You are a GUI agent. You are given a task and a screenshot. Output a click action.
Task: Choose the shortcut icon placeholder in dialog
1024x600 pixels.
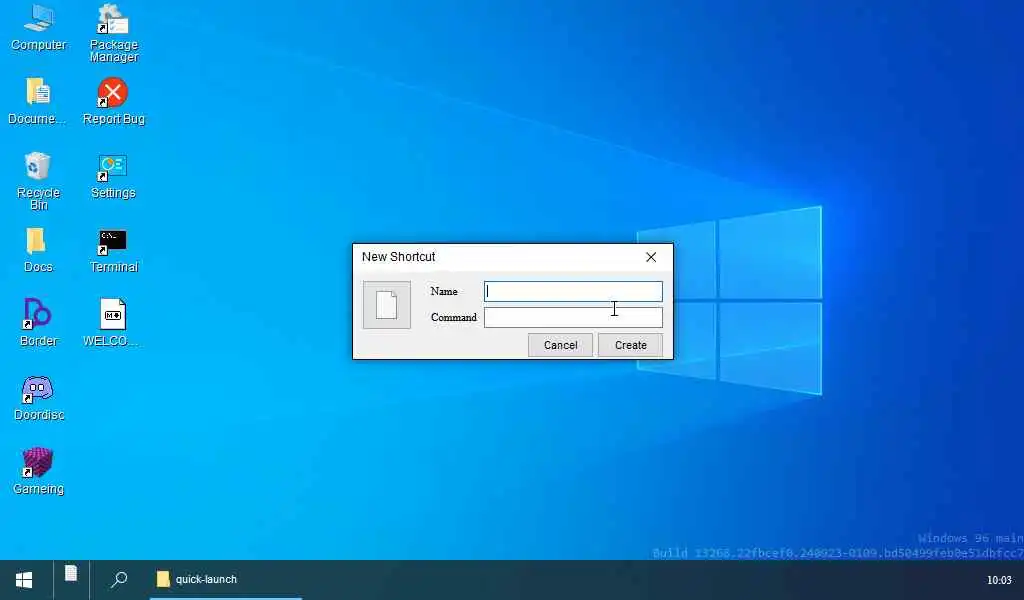(387, 305)
